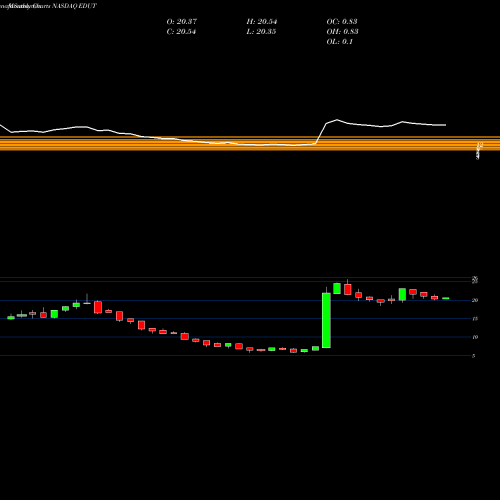The image size is (500, 500).
Task: Click the OL: 0.1 reading
Action: [340, 42]
